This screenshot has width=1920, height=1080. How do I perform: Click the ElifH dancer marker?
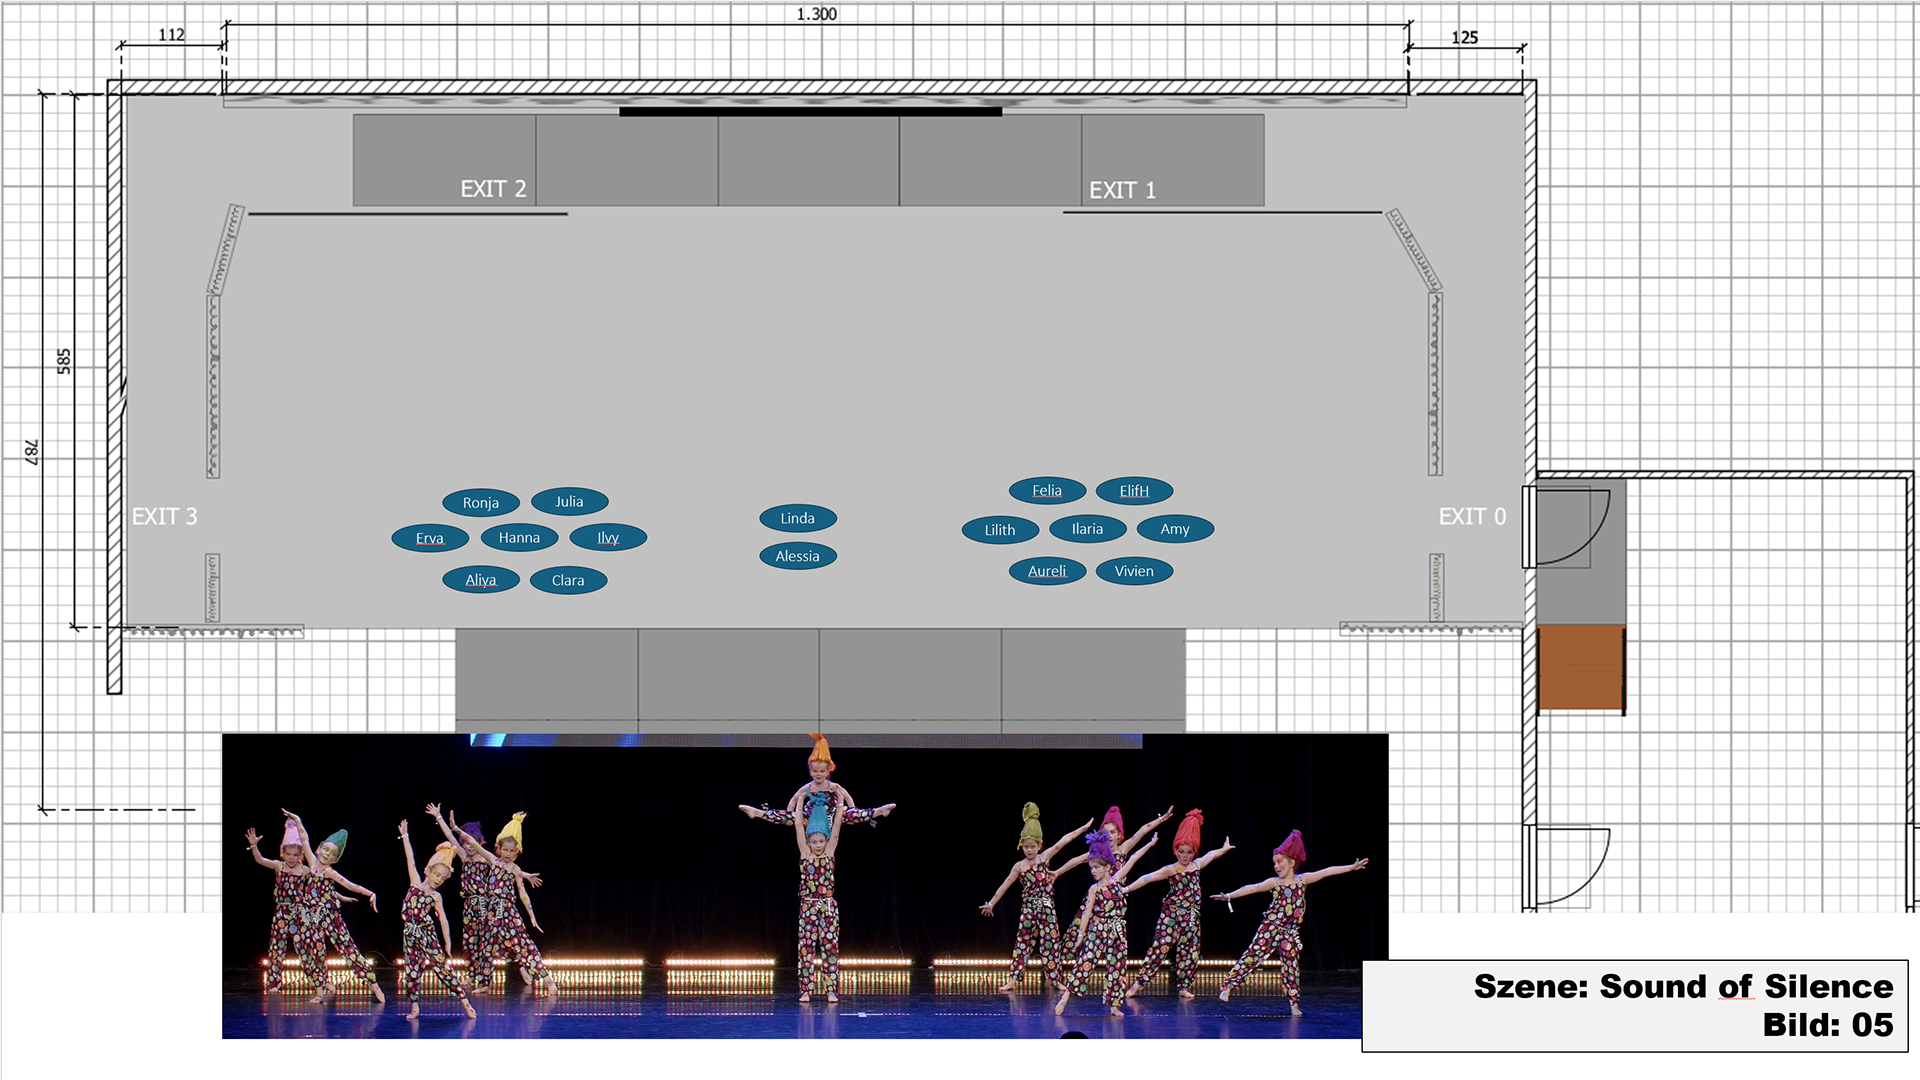(x=1134, y=490)
